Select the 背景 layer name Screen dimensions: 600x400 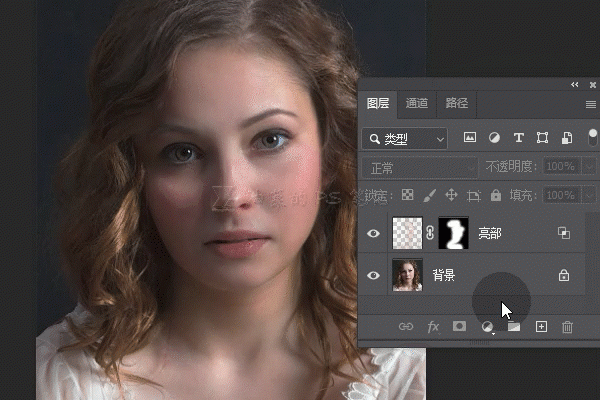point(443,275)
